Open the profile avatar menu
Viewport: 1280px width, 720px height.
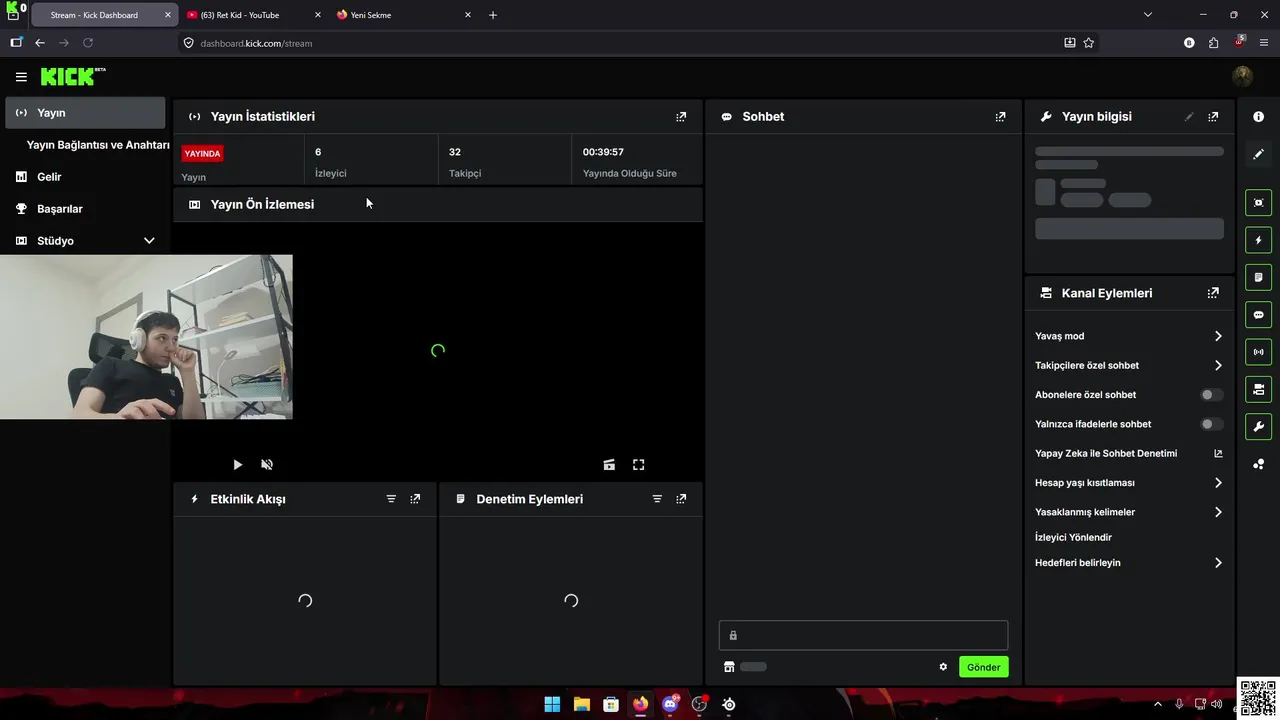[1243, 77]
